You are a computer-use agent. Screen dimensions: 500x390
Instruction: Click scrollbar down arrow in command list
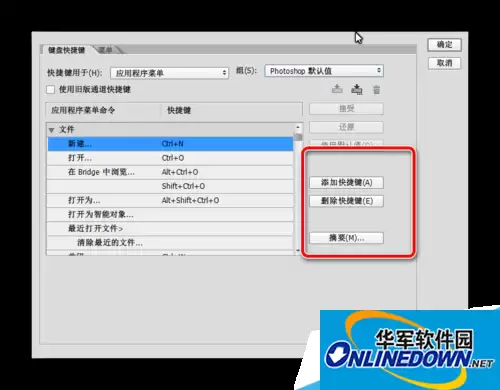tap(298, 251)
